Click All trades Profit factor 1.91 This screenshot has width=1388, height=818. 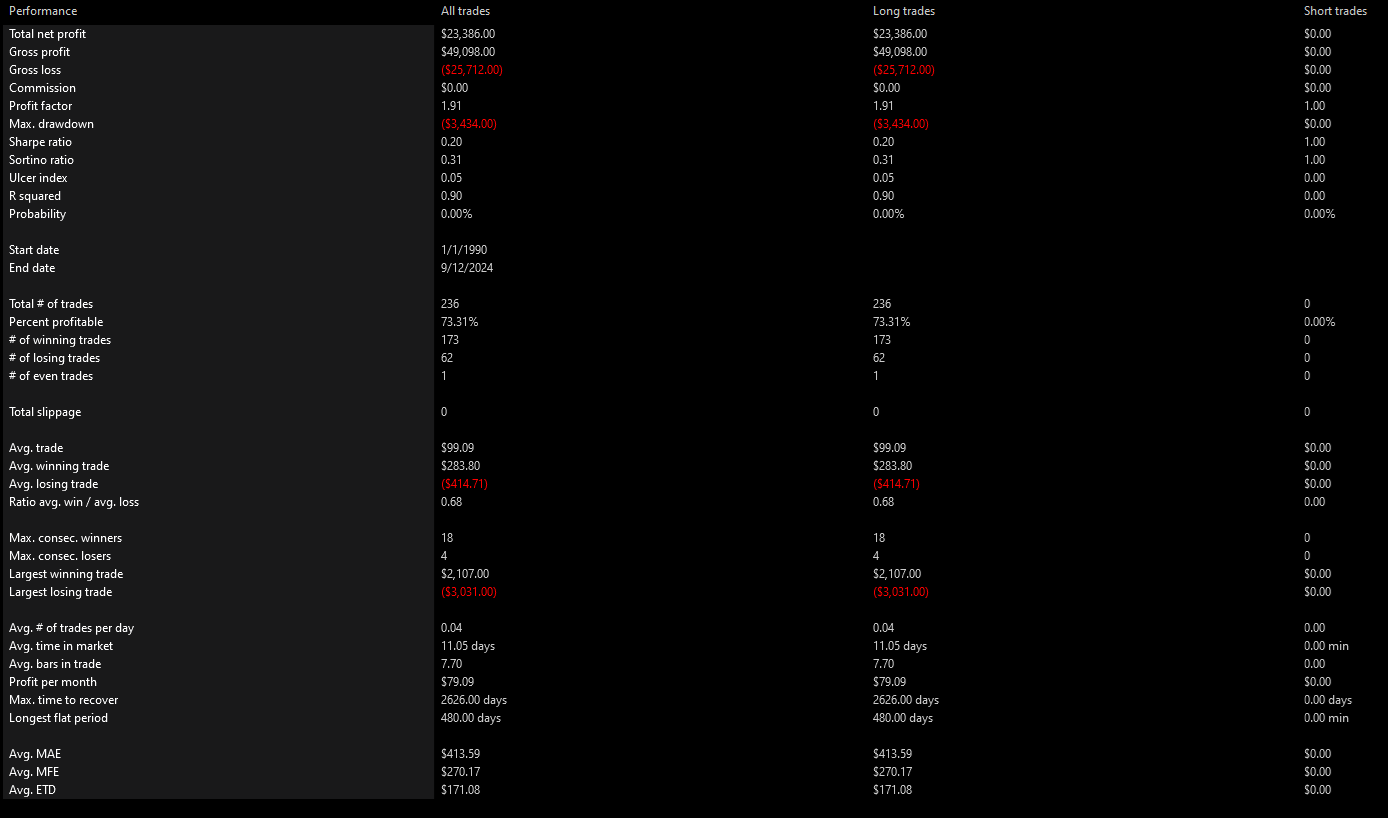click(451, 106)
